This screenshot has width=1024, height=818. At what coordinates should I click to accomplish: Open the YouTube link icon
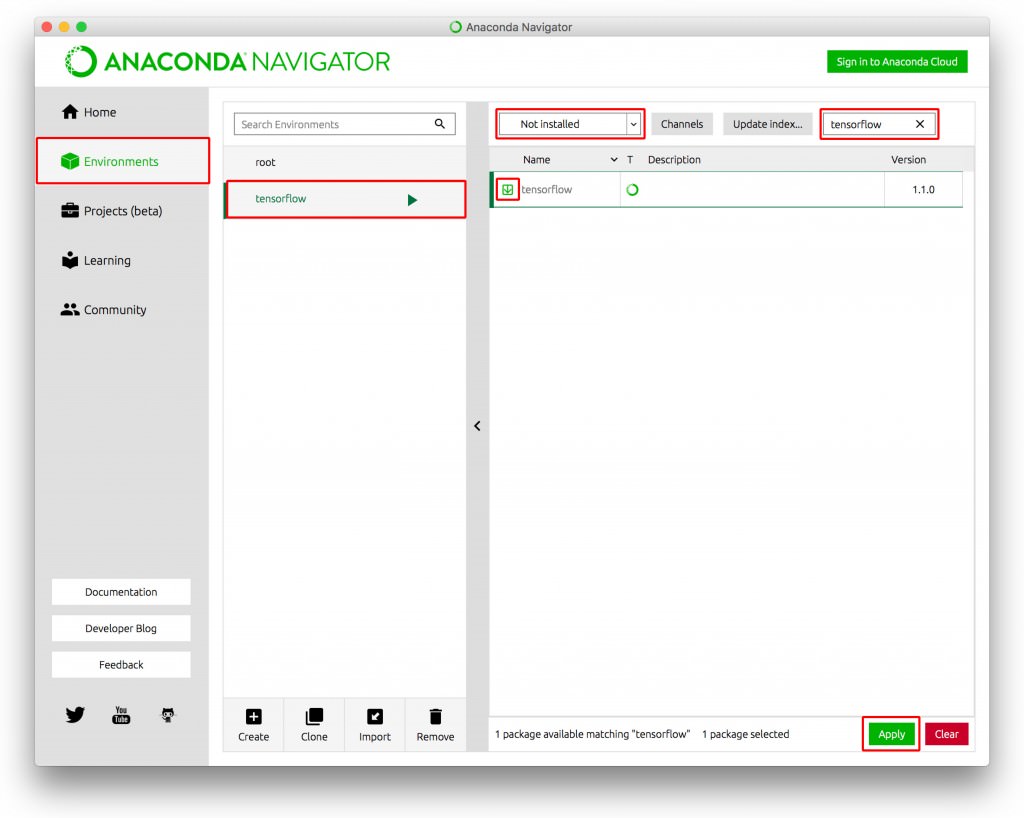click(x=121, y=715)
